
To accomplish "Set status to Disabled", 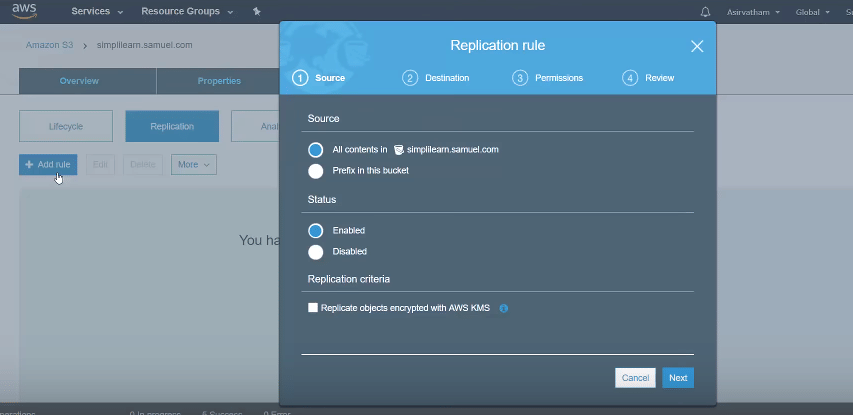I will [316, 252].
